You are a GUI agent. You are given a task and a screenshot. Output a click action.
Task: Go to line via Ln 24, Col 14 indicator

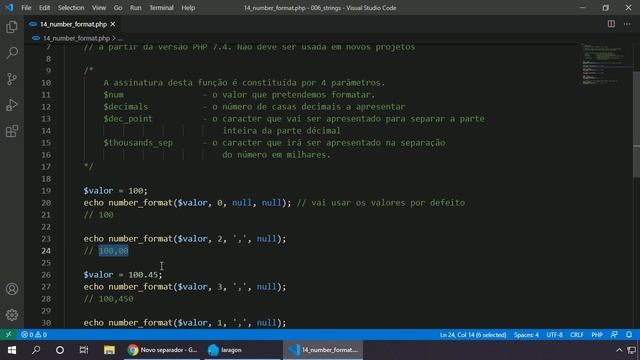(x=473, y=335)
